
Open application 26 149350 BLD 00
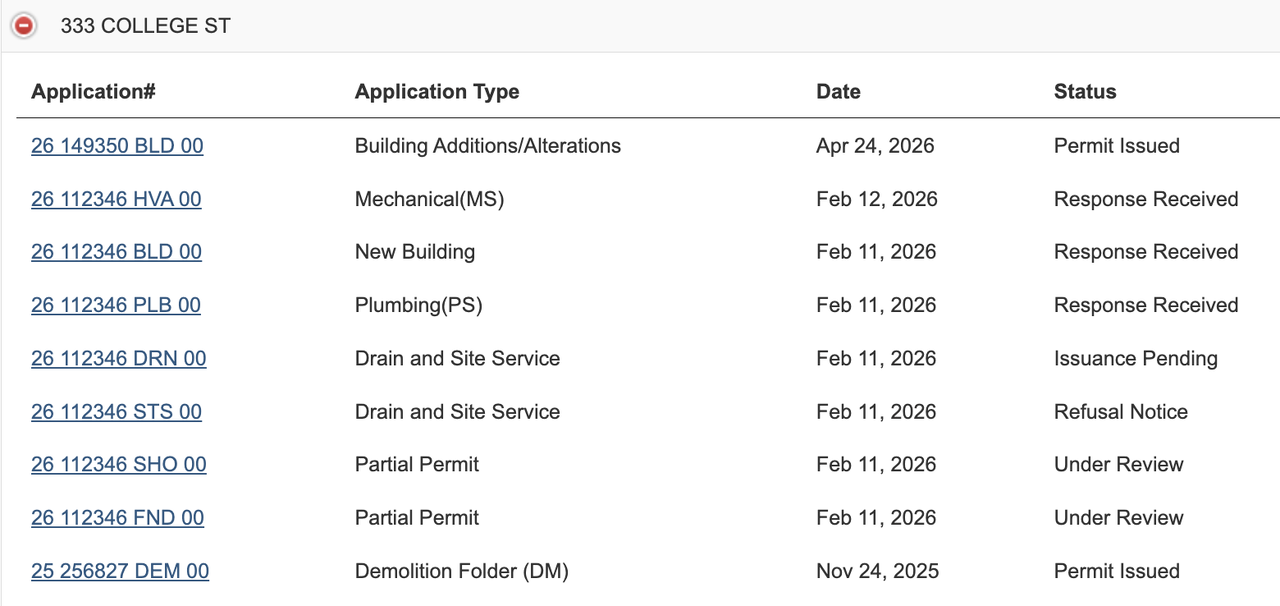117,146
